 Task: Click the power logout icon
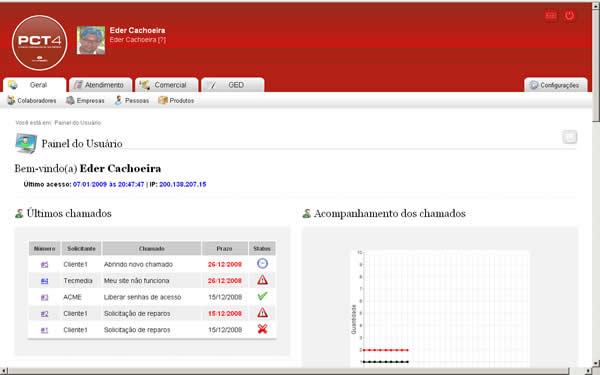point(569,16)
